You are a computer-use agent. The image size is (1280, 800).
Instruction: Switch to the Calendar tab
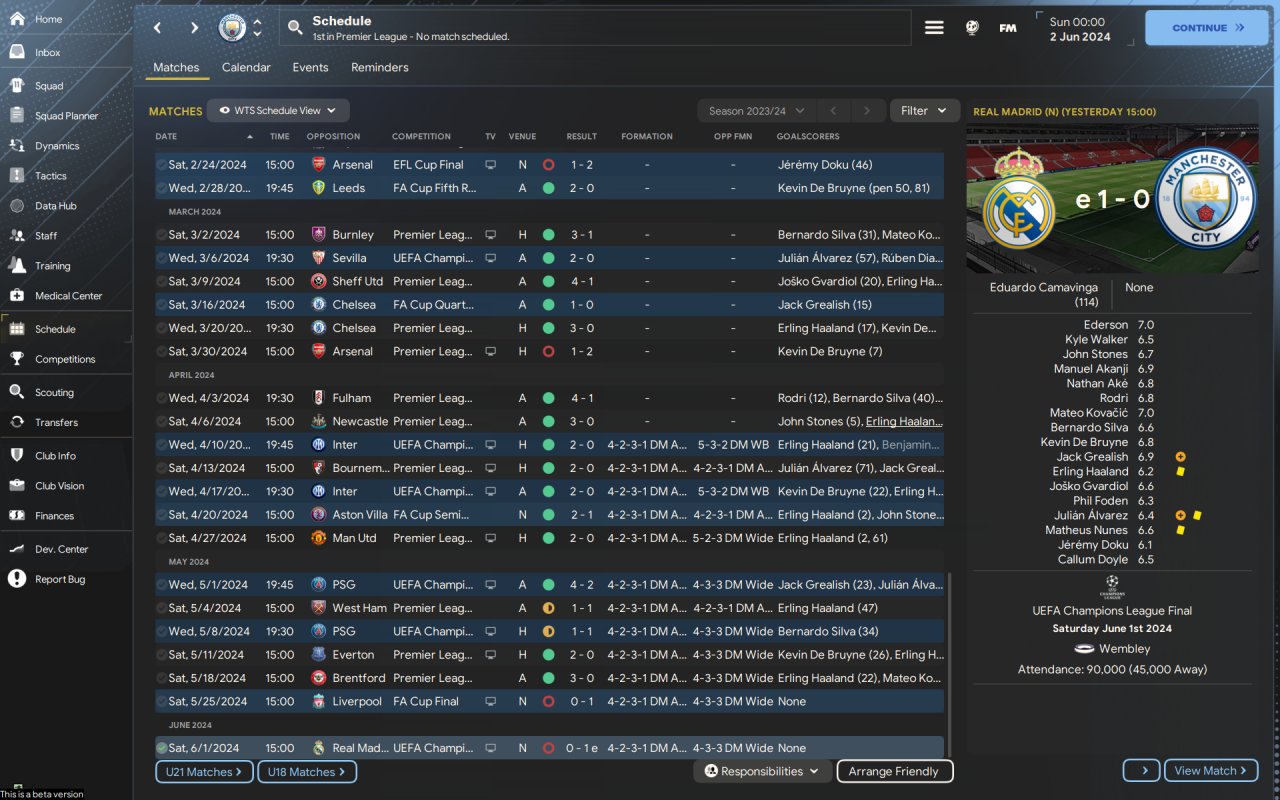click(246, 67)
